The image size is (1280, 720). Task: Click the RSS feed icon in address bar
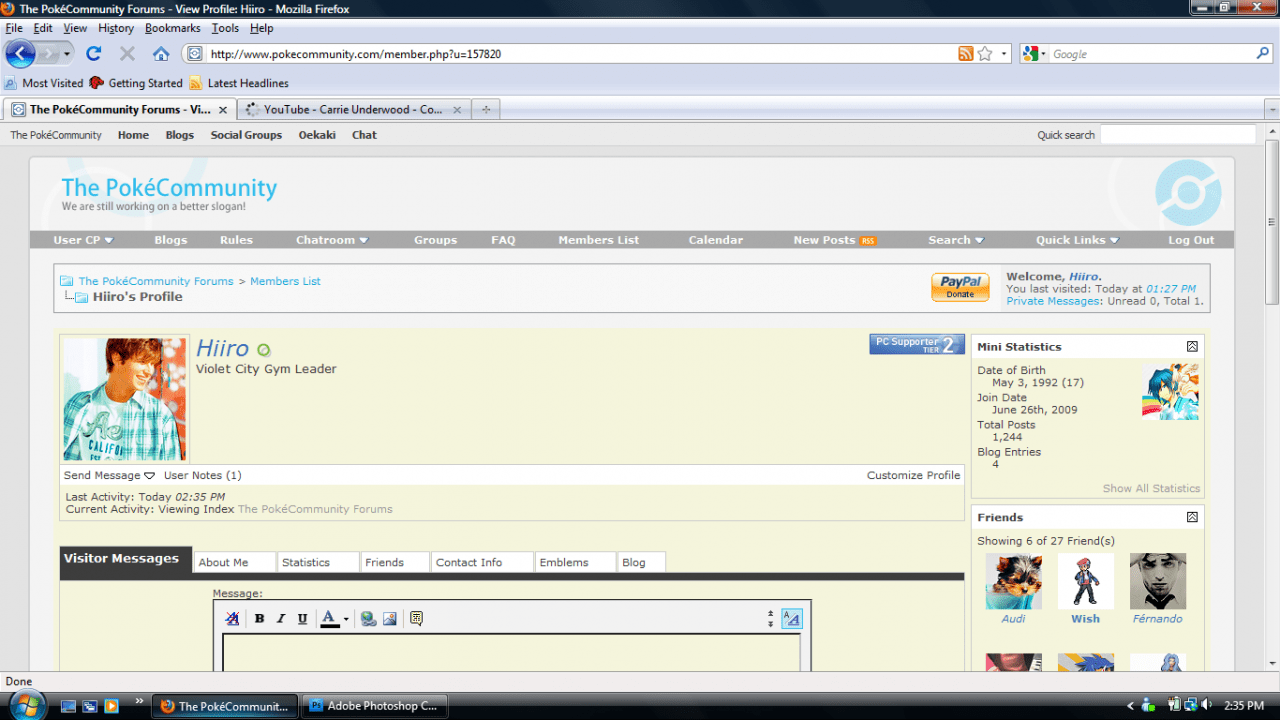tap(965, 54)
